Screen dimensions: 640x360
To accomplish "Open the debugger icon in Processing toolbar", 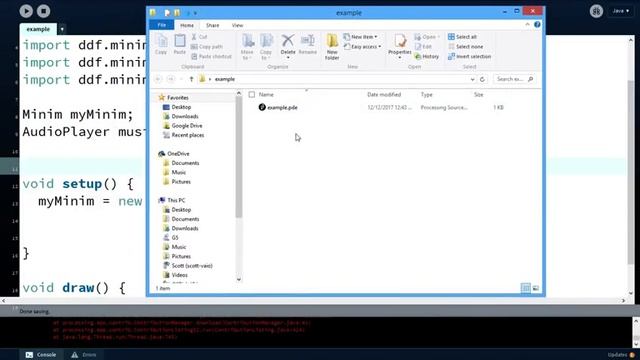I will pyautogui.click(x=596, y=11).
